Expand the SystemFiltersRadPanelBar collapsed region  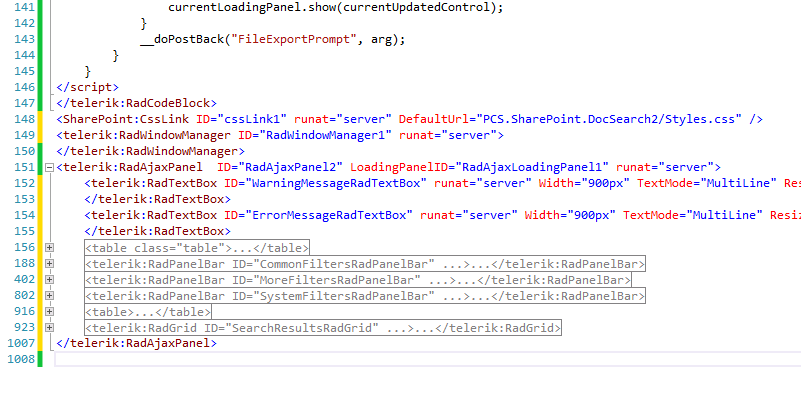tap(50, 295)
